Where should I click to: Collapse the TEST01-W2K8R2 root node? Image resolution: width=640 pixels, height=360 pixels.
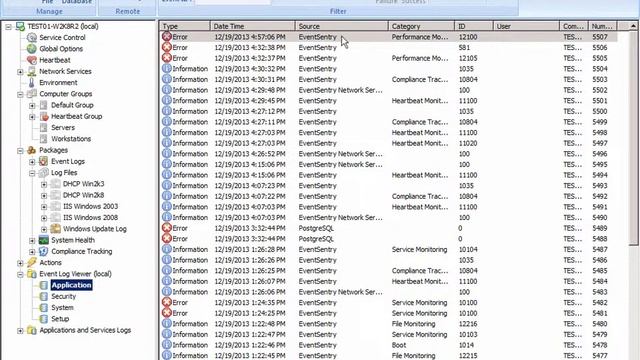tap(8, 27)
